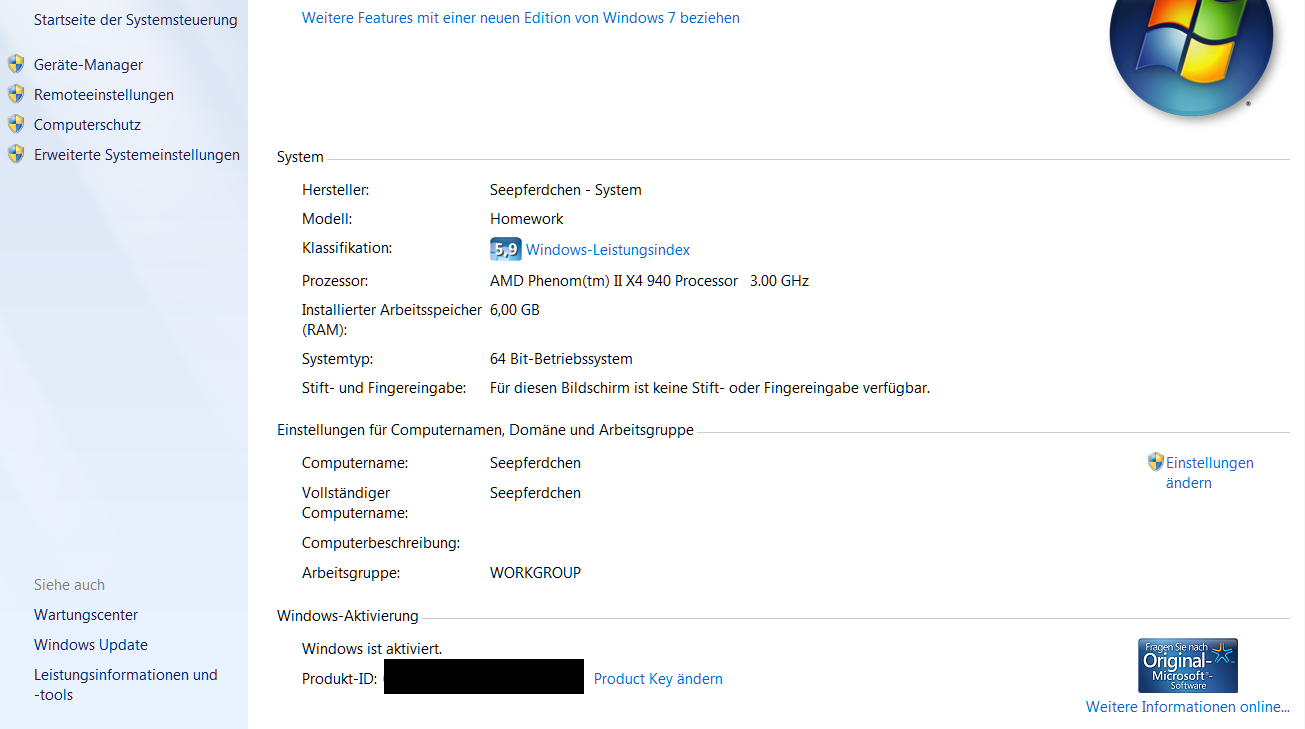This screenshot has width=1305, height=729.
Task: Click the shield icon next to Einstellungen ändern
Action: click(x=1156, y=462)
